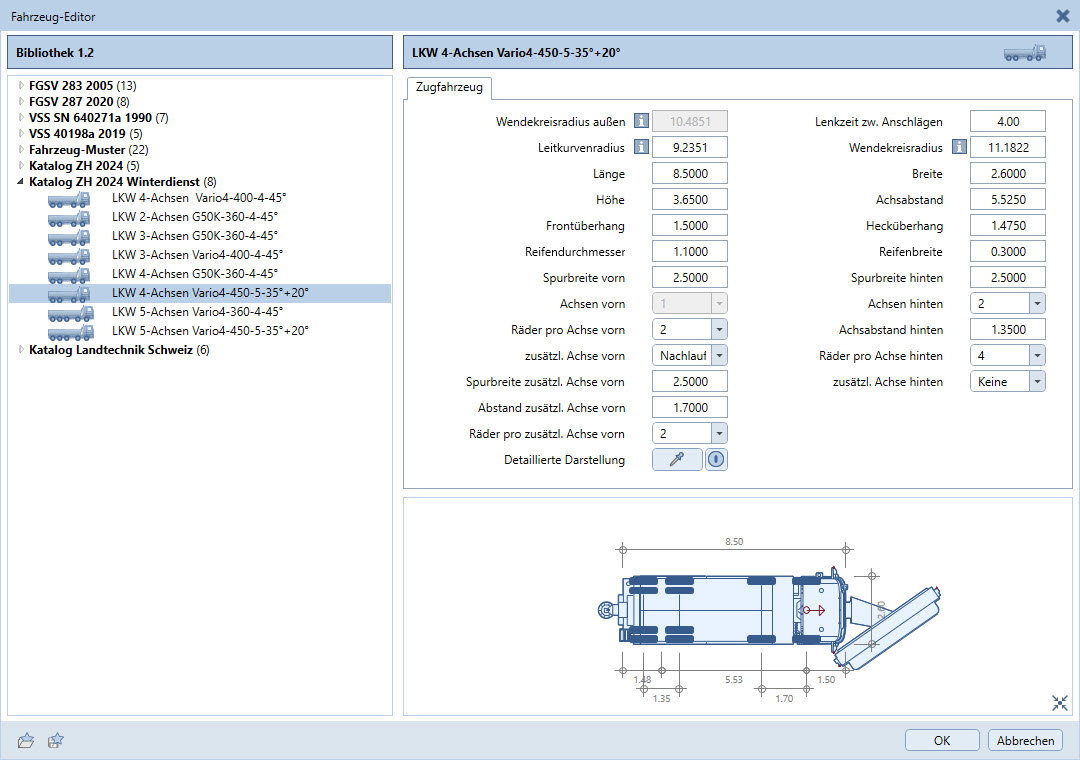
Task: Collapse the Katalog ZH 2024 Winterdienst node
Action: (x=21, y=182)
